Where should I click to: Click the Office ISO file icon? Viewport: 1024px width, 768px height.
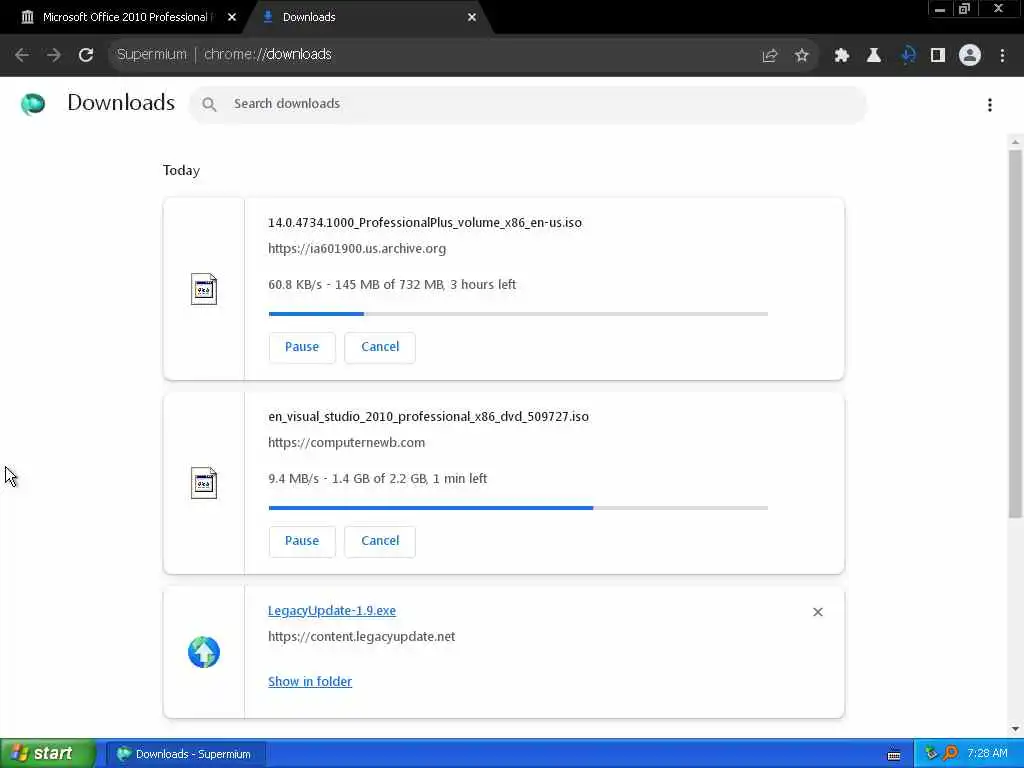pyautogui.click(x=204, y=289)
